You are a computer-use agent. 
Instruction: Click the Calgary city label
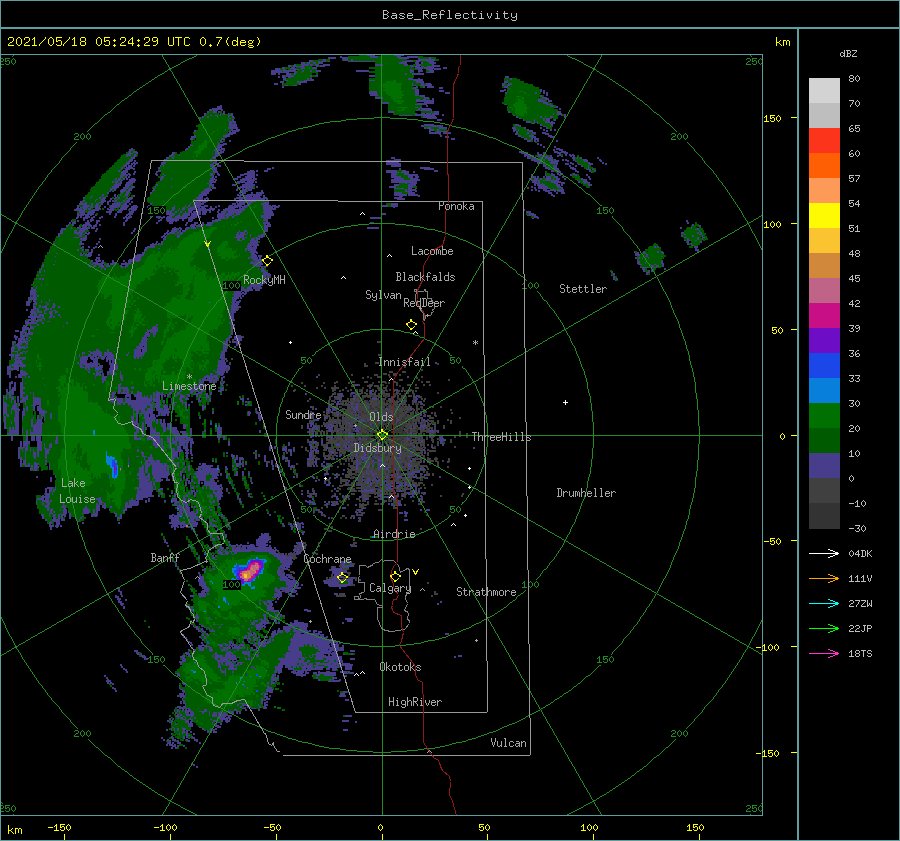(x=390, y=588)
